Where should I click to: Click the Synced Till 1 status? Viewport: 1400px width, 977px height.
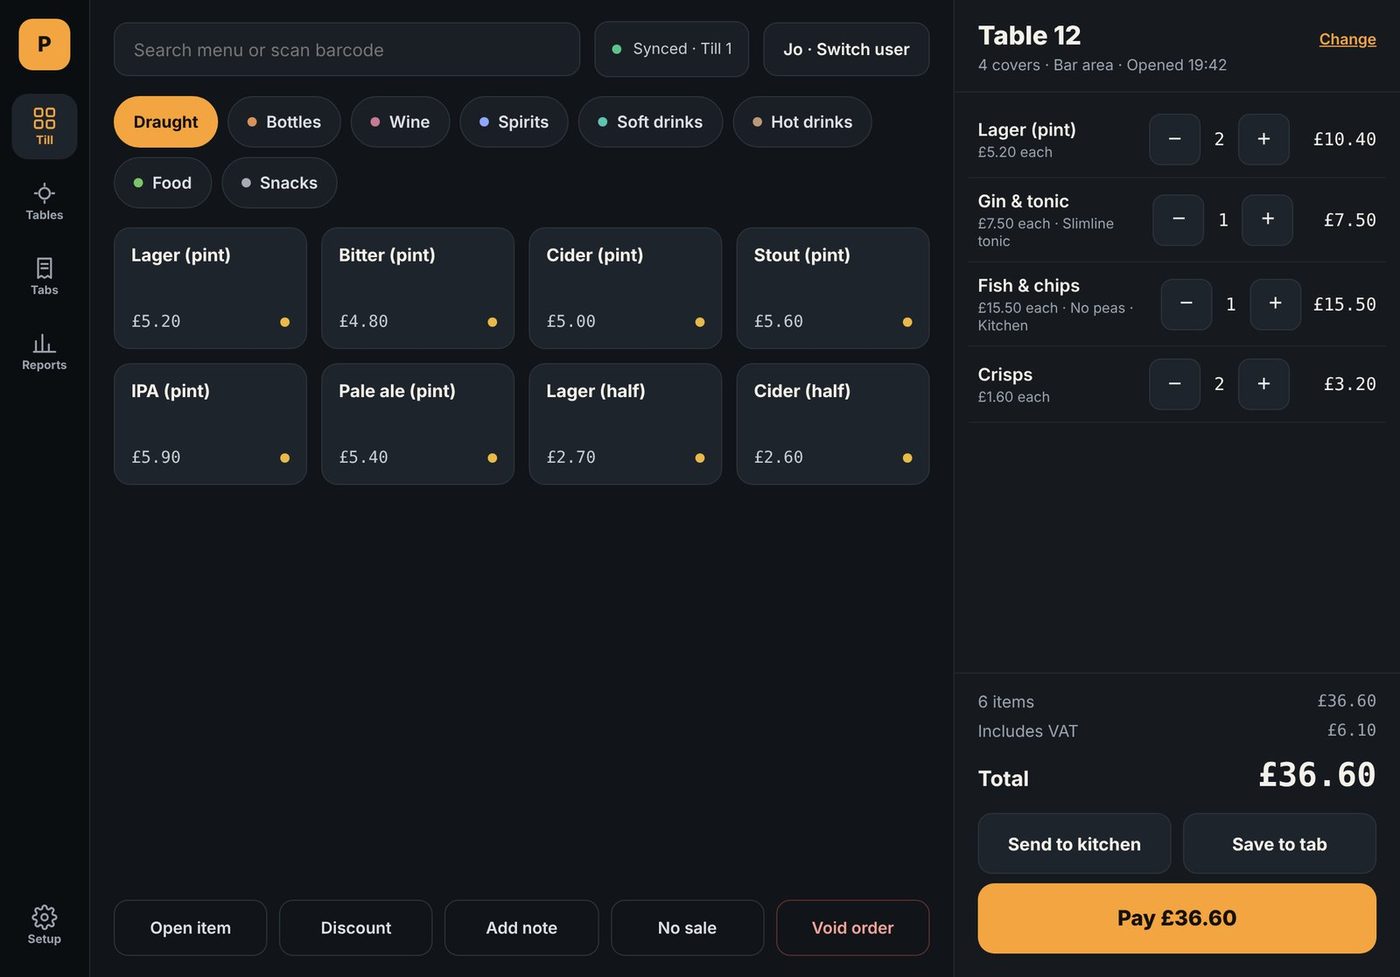pos(672,49)
